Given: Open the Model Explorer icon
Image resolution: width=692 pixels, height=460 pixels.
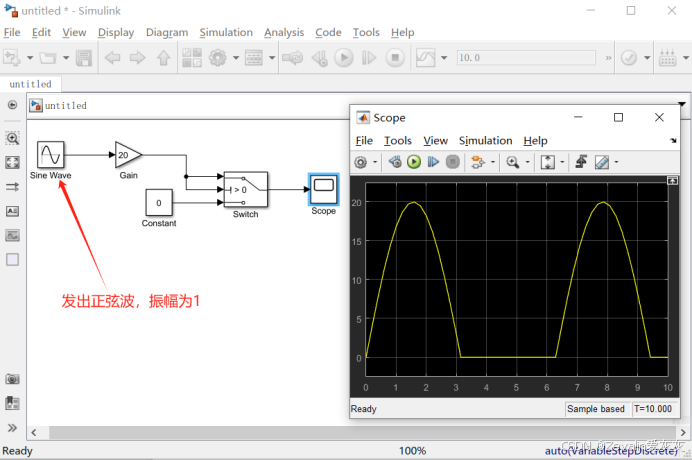Looking at the screenshot, I should [x=254, y=58].
